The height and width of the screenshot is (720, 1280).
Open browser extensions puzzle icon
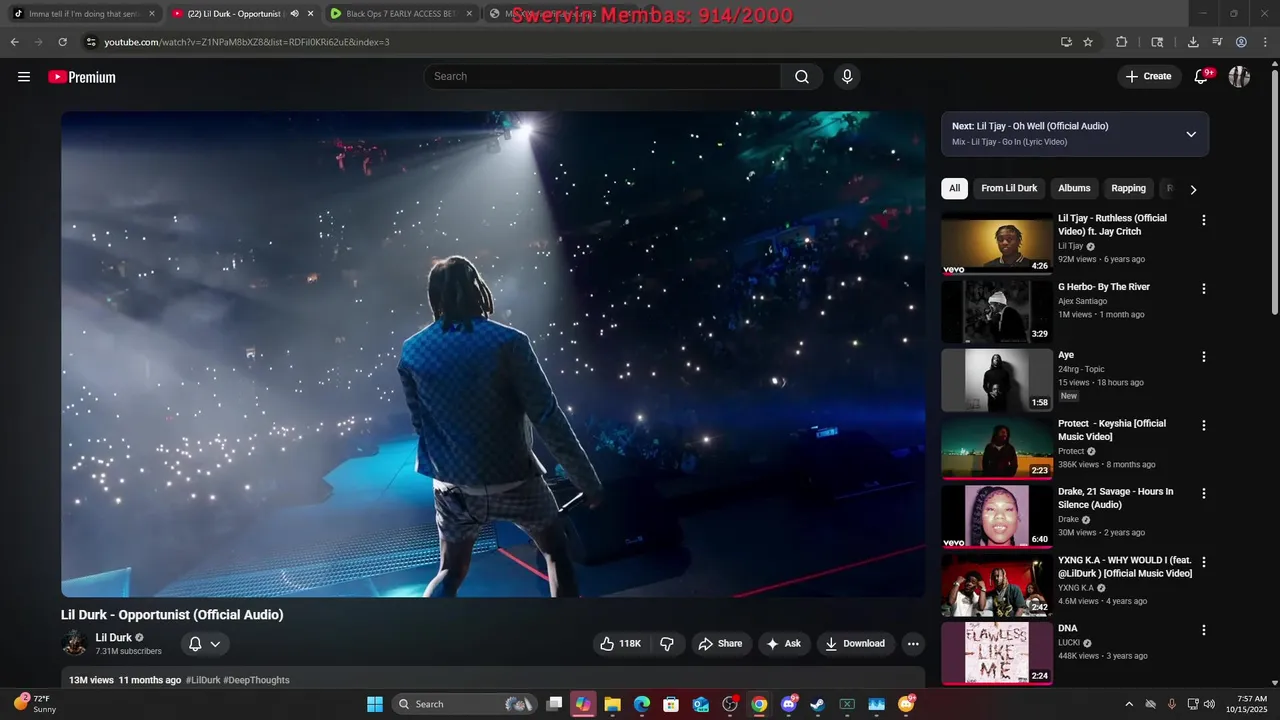1121,42
